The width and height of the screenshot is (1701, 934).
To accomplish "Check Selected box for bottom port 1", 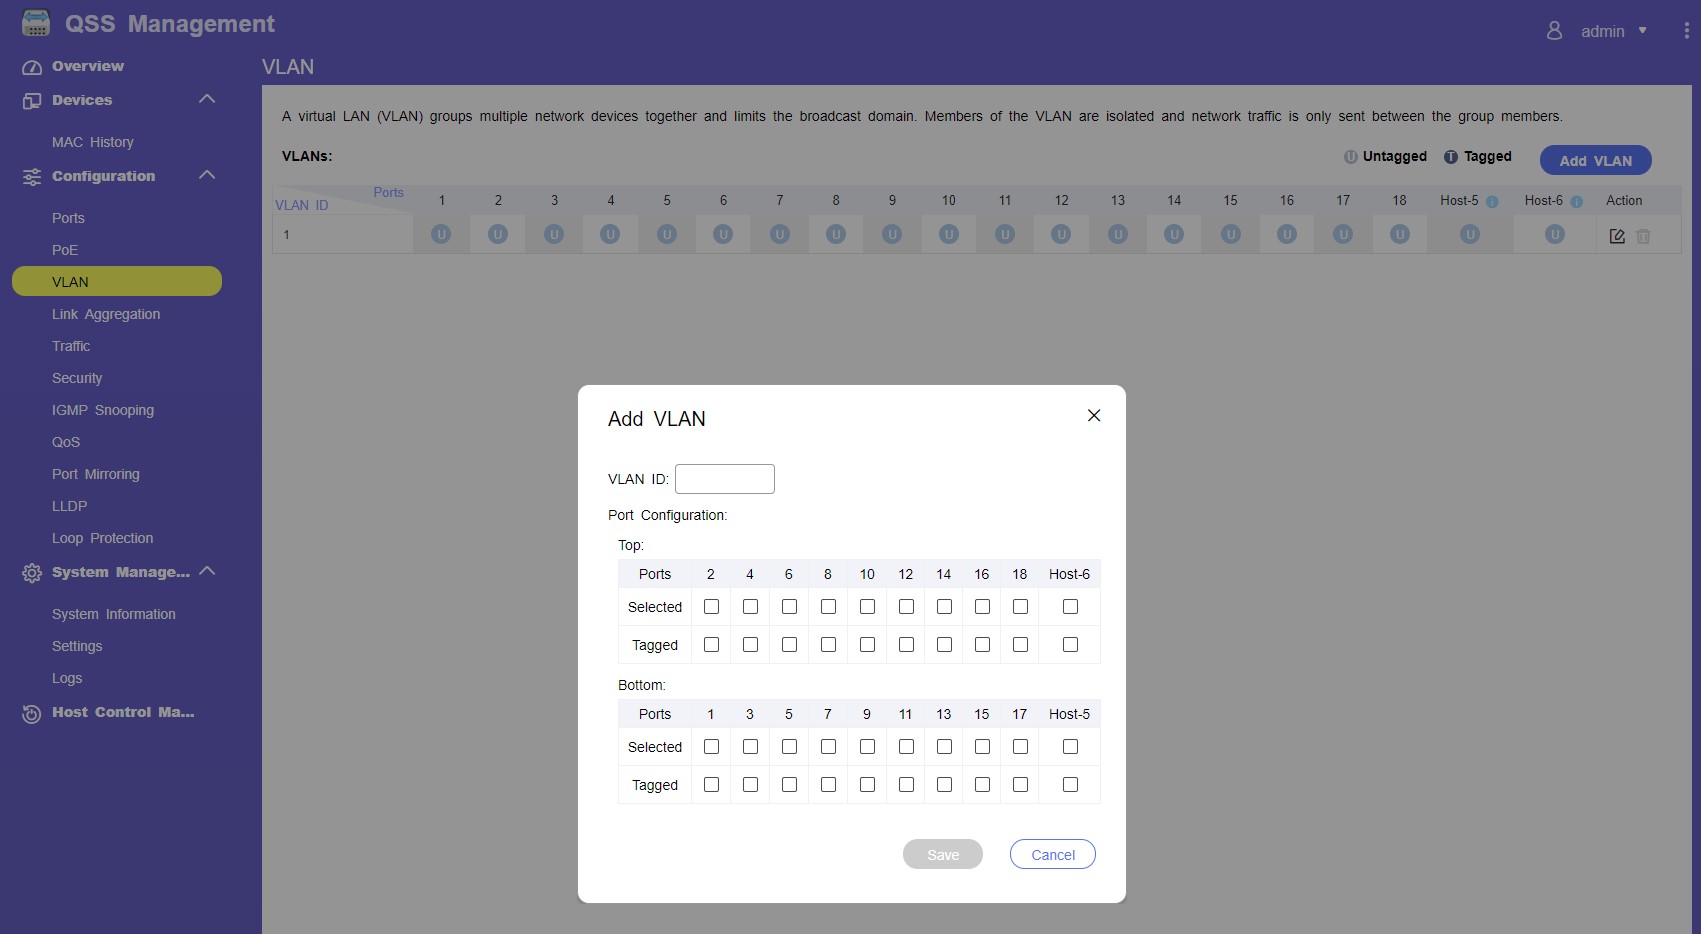I will [711, 747].
